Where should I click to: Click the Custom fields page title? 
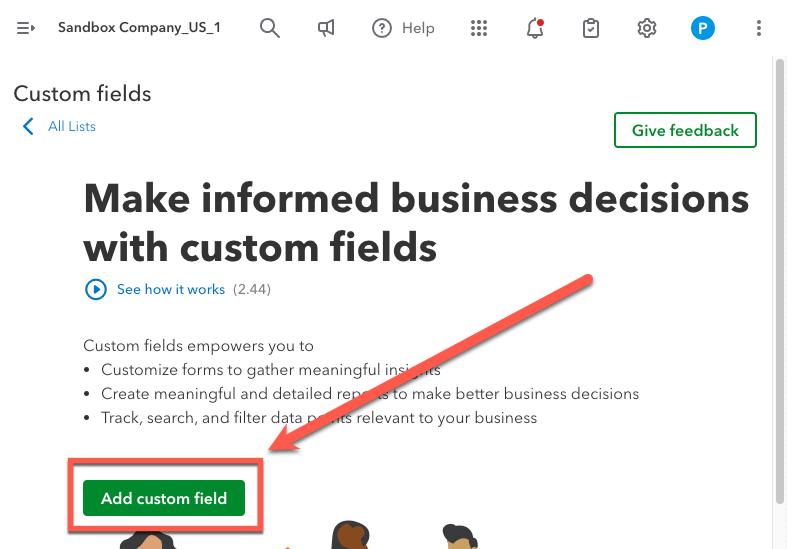tap(83, 94)
